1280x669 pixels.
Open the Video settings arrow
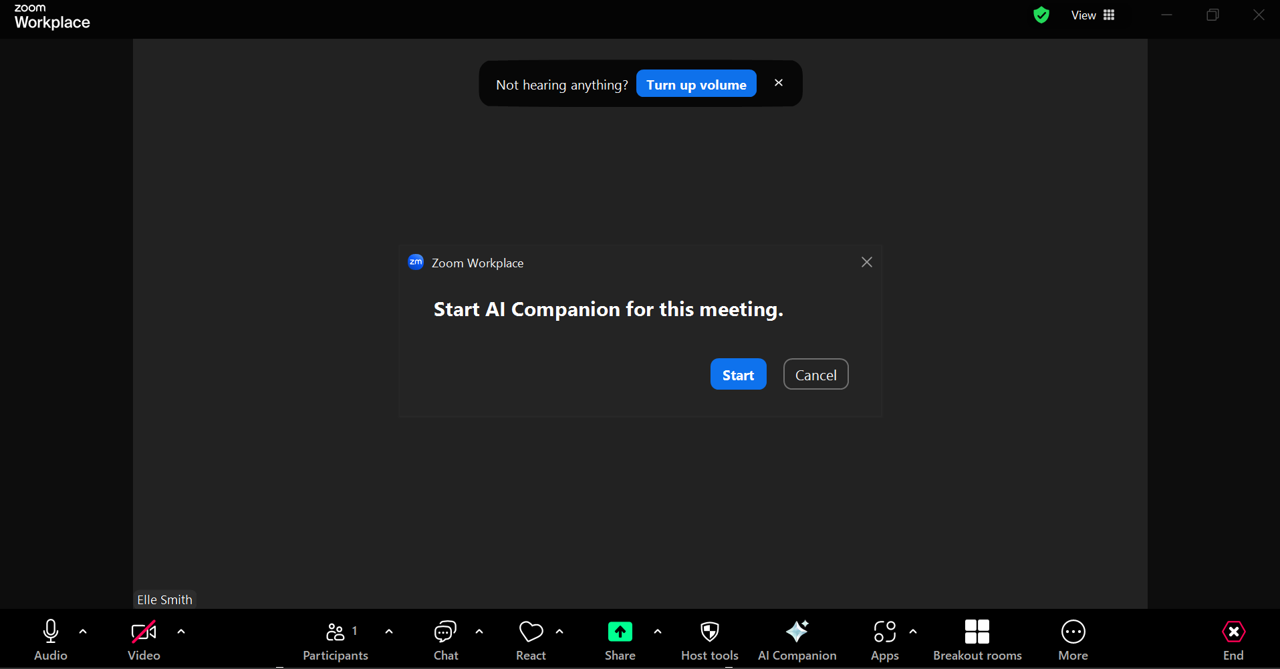(x=181, y=632)
